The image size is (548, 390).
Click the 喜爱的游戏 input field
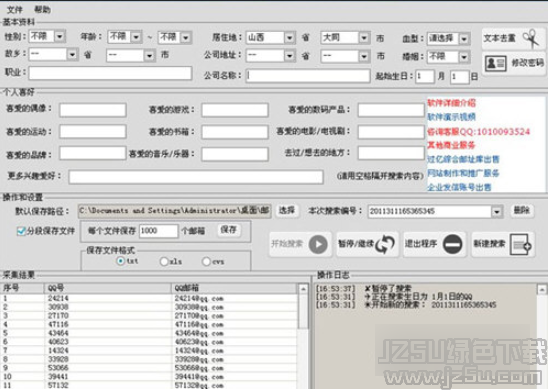(x=235, y=110)
